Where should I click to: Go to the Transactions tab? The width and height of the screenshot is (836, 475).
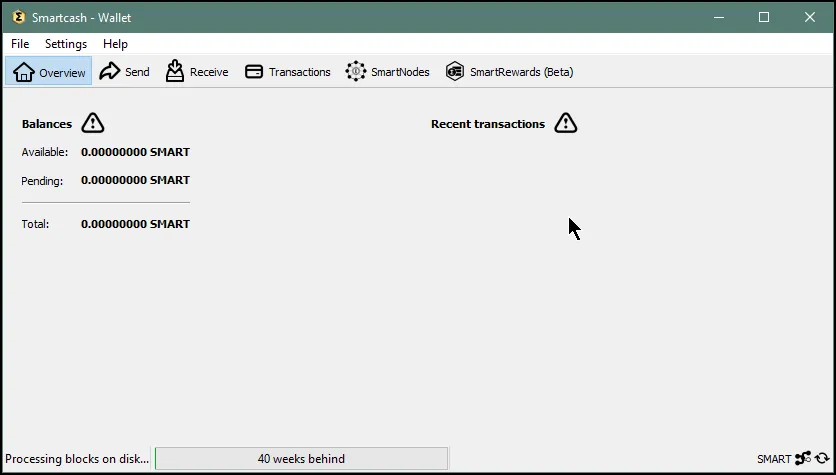pyautogui.click(x=287, y=71)
